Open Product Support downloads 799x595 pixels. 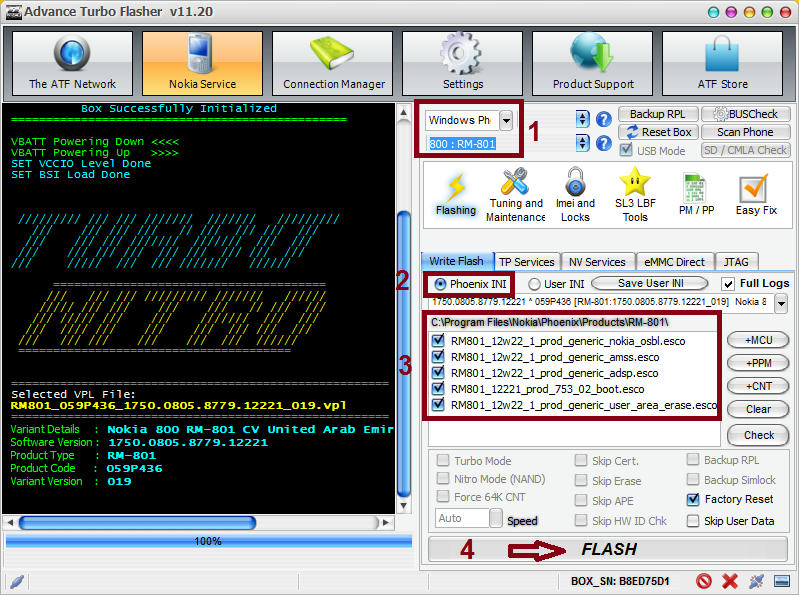click(x=593, y=63)
